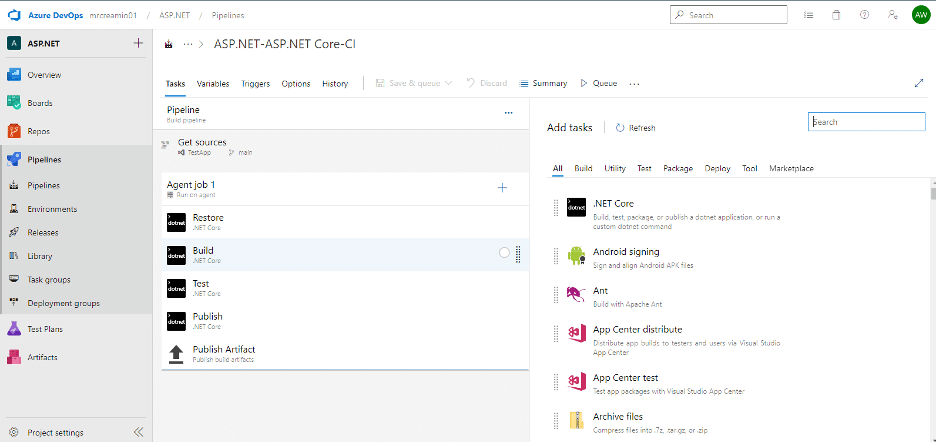This screenshot has height=442, width=936.
Task: Click the Pipelines breadcrumb link in the header
Action: tap(227, 16)
